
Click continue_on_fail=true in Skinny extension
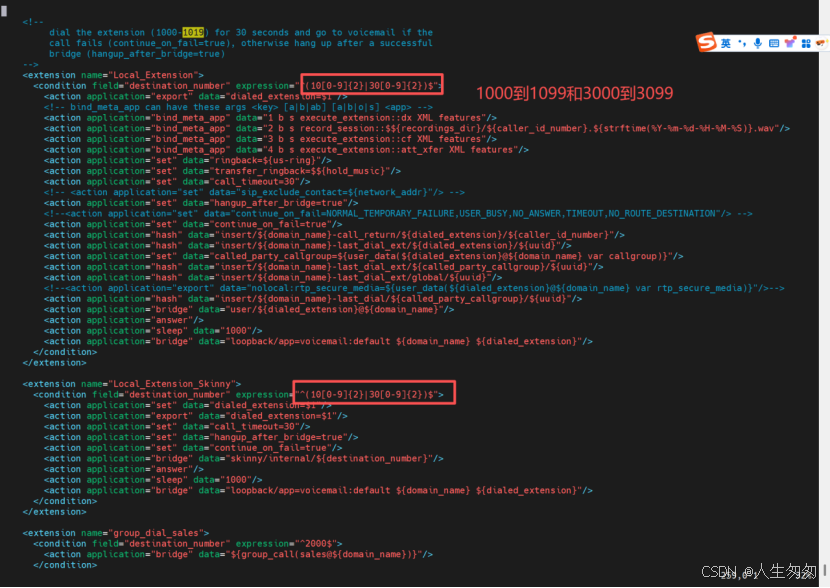pos(193,448)
